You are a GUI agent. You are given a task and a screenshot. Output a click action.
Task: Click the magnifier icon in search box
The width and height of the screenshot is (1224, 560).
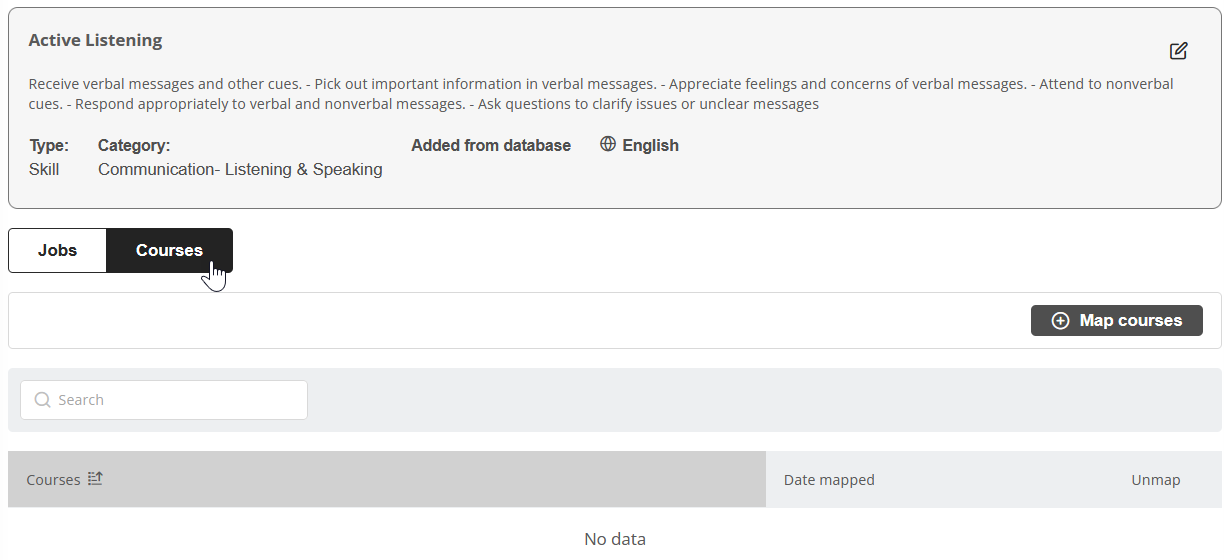click(42, 400)
